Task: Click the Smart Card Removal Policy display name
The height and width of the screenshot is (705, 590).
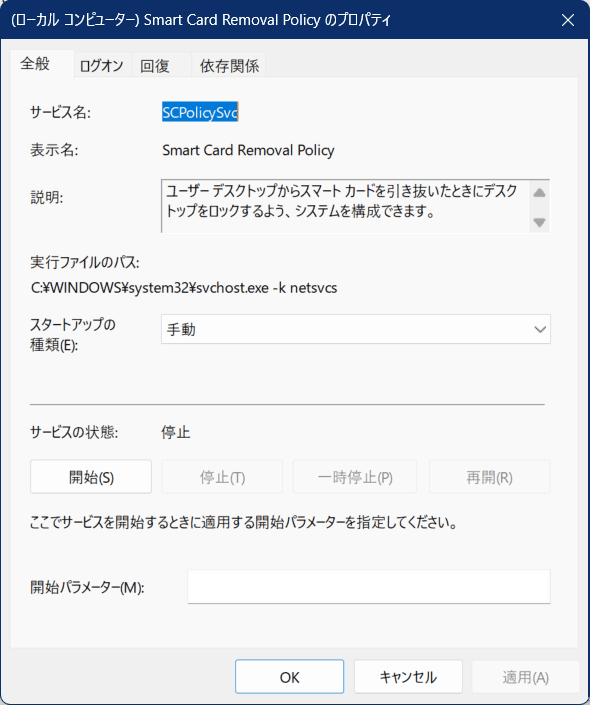Action: pyautogui.click(x=248, y=150)
